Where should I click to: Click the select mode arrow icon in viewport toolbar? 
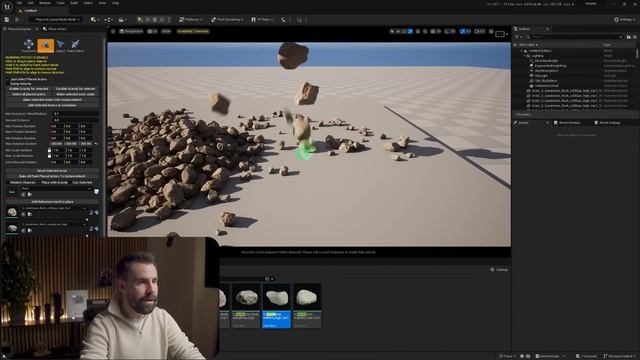[392, 31]
